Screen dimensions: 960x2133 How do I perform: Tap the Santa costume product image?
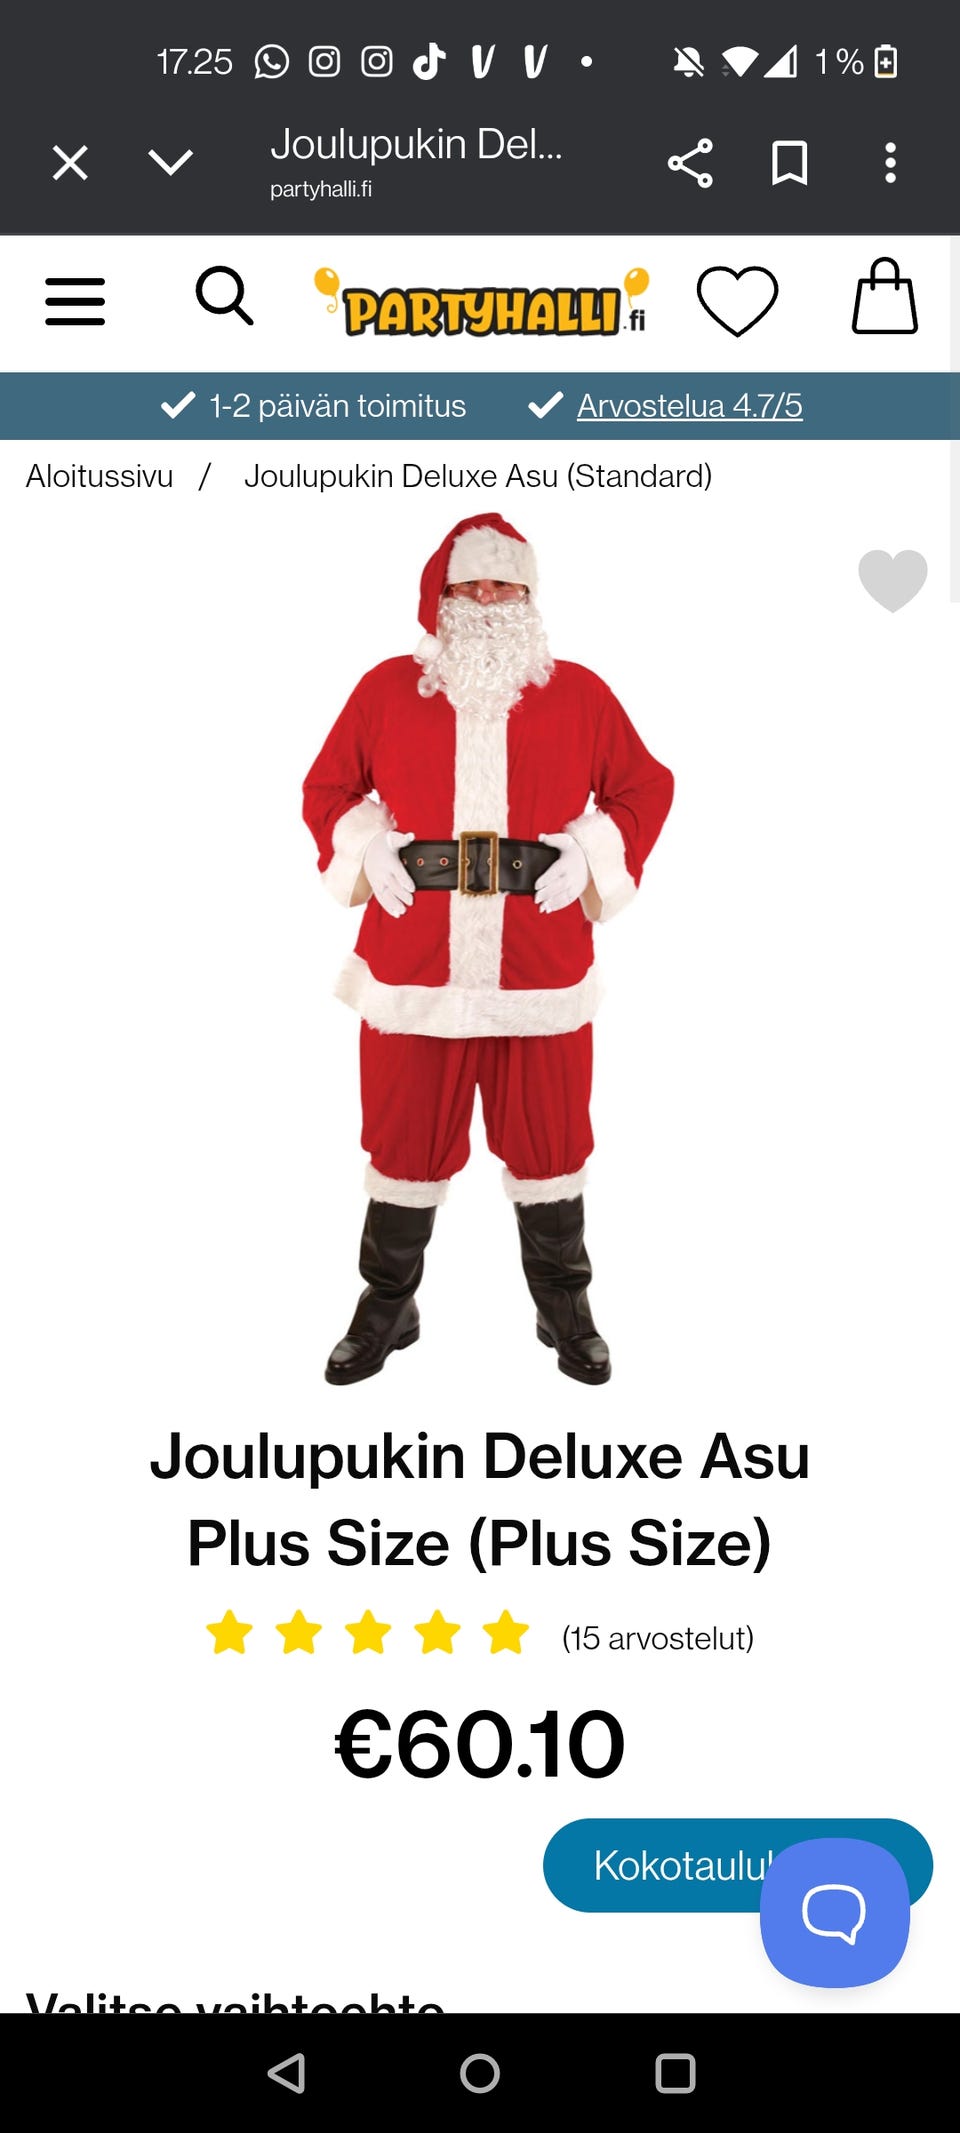(486, 948)
